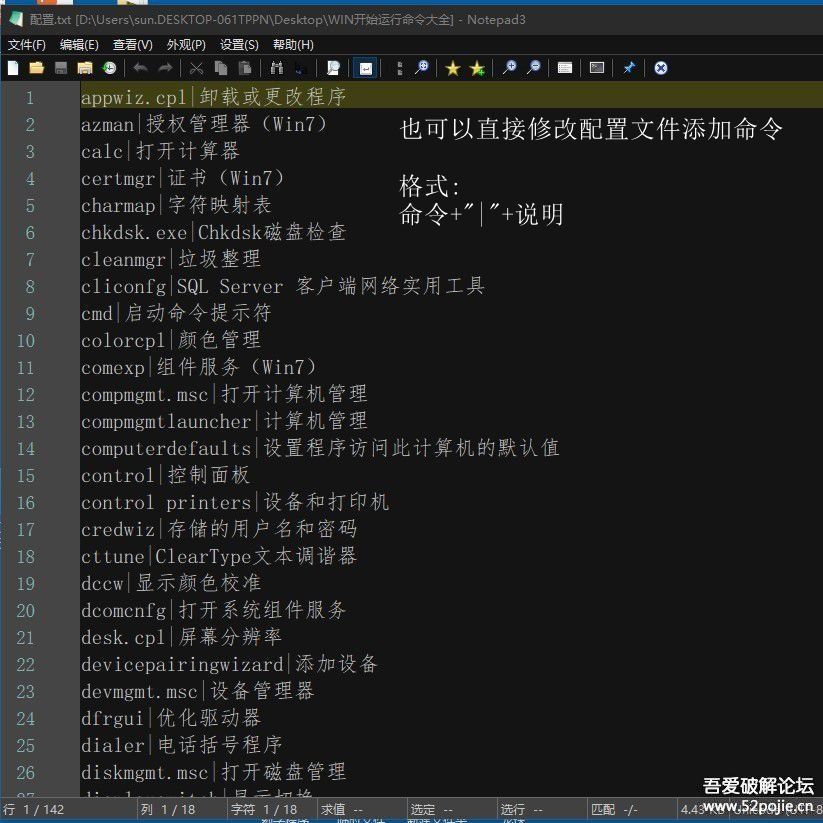Screen dimensions: 823x823
Task: Click the line 'calc|打开计算器'
Action: tap(160, 151)
